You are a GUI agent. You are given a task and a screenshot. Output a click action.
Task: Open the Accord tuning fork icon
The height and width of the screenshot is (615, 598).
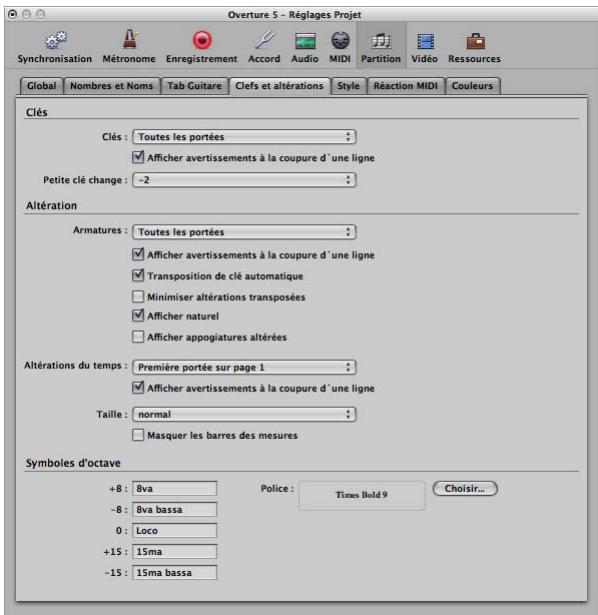[x=265, y=40]
